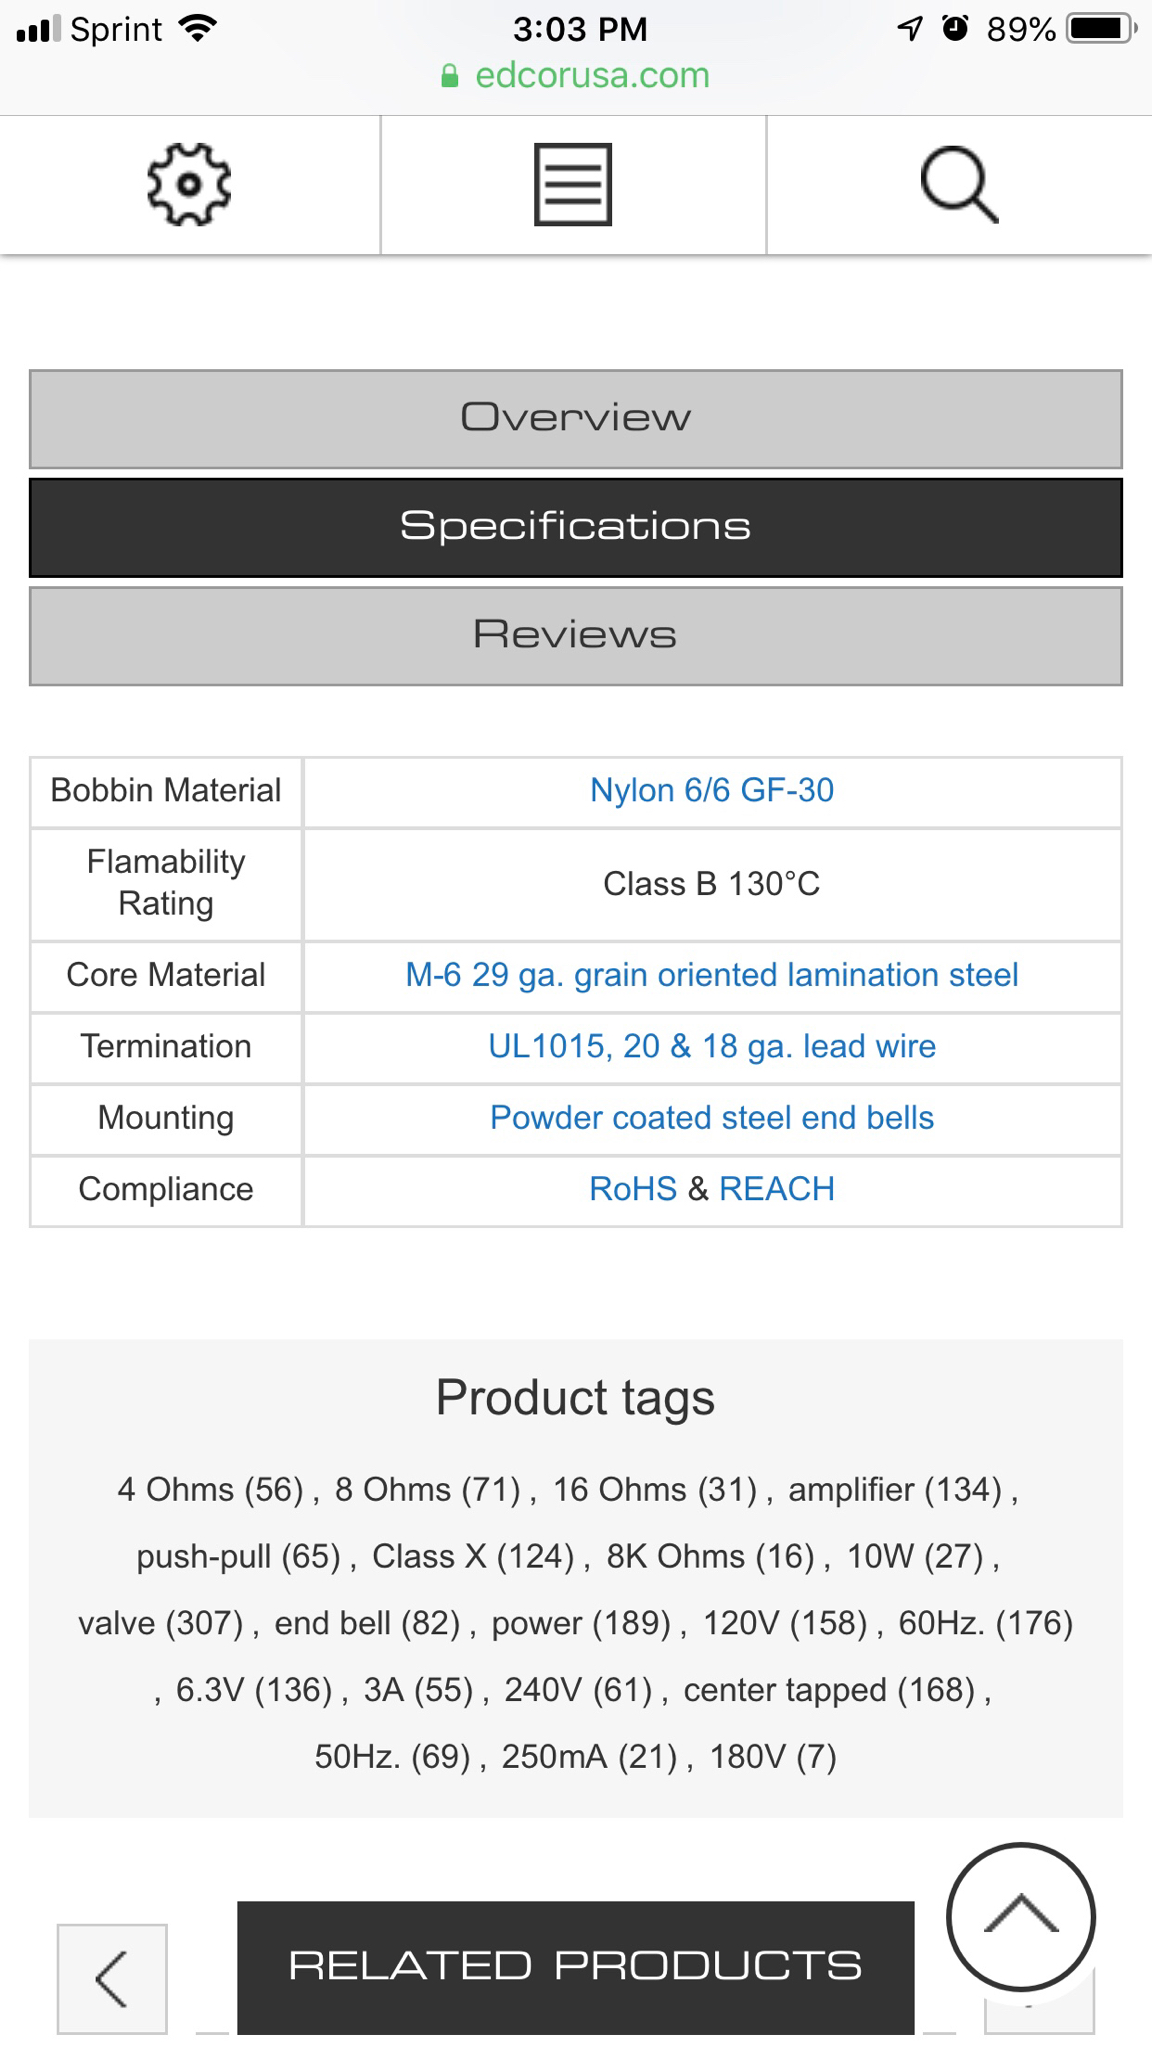This screenshot has width=1152, height=2048.
Task: Follow the UL1015 lead wire link
Action: 712,1047
